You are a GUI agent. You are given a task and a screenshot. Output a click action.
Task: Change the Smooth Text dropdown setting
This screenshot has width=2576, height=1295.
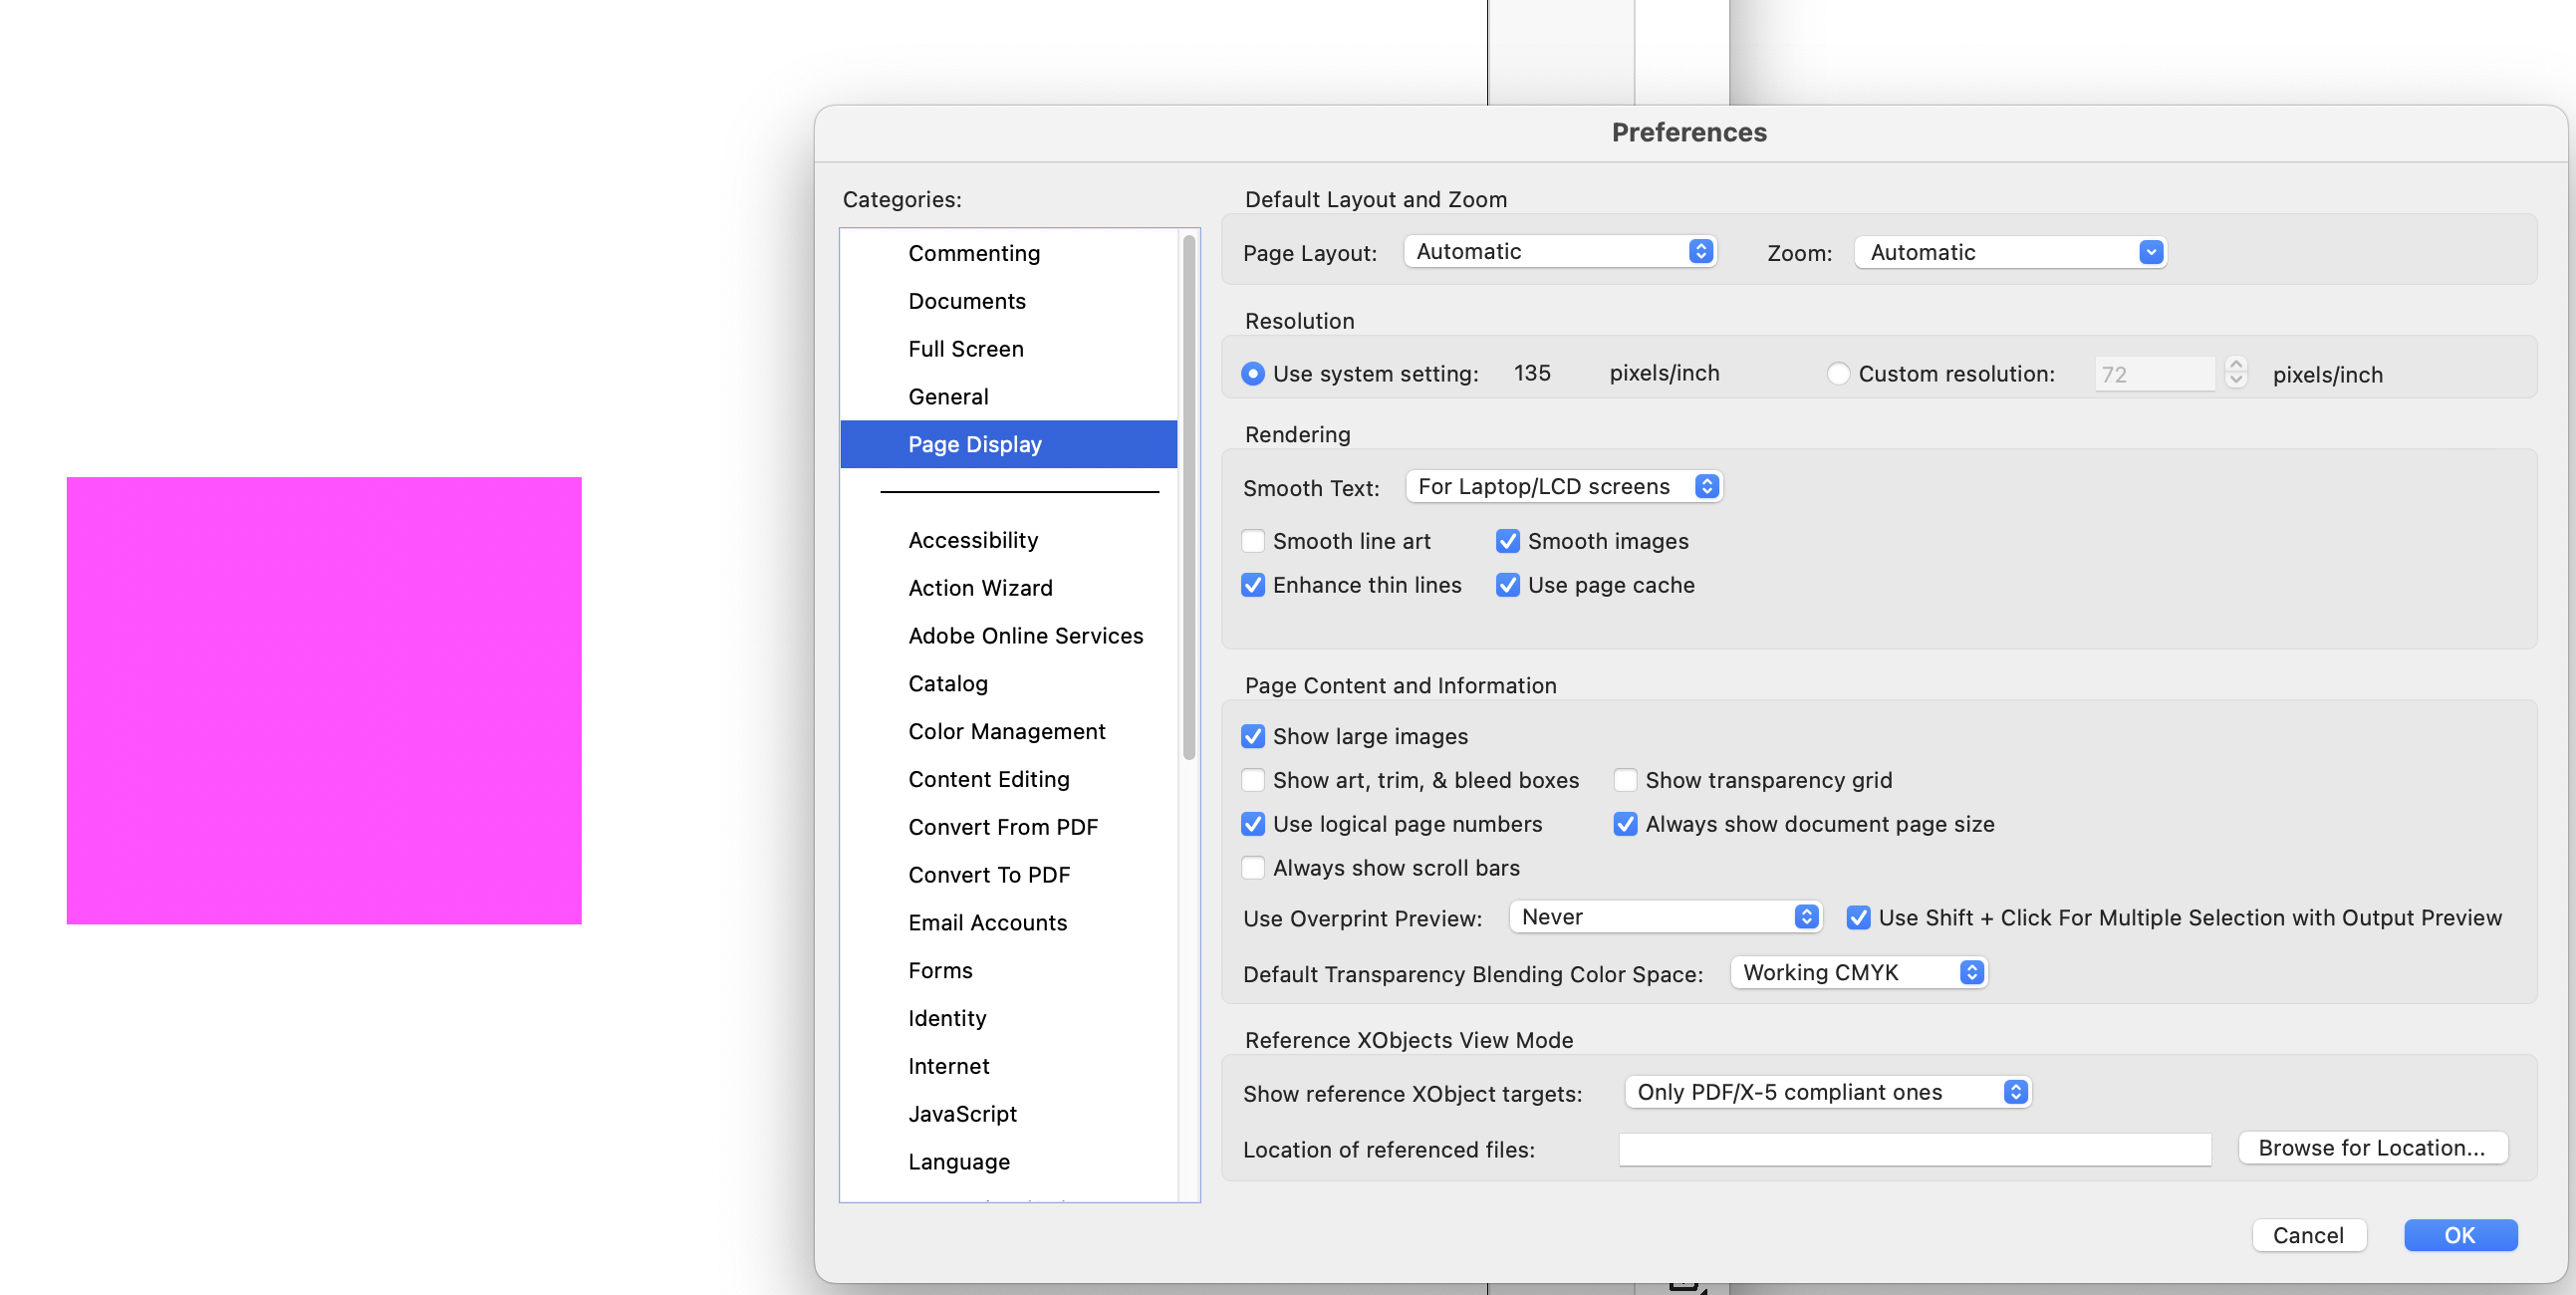coord(1563,486)
